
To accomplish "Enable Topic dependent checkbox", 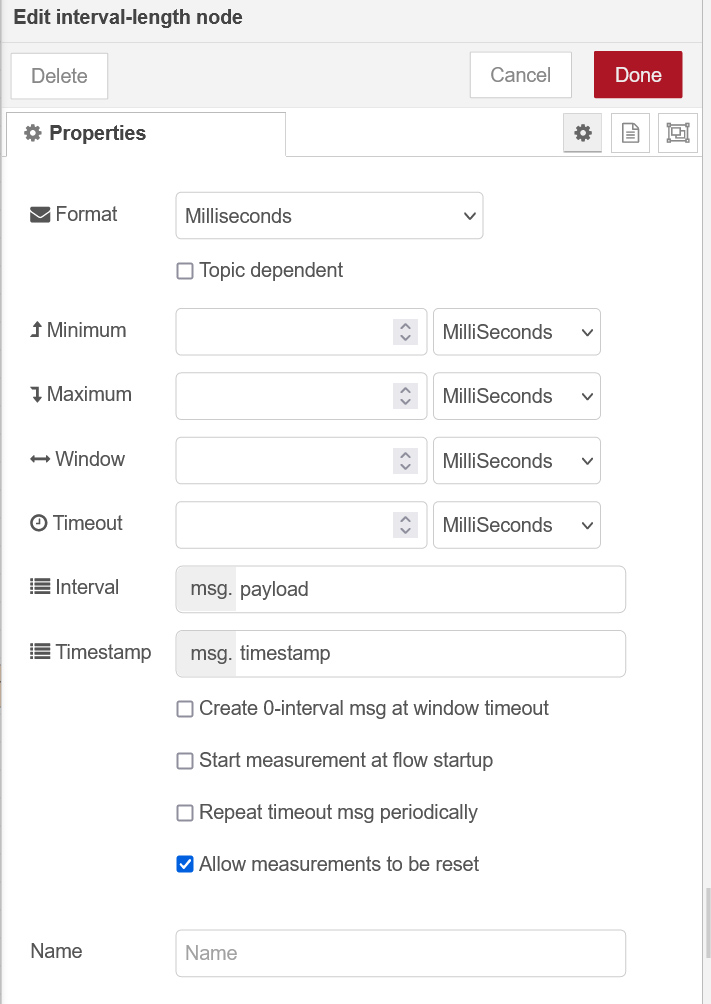I will coord(185,271).
